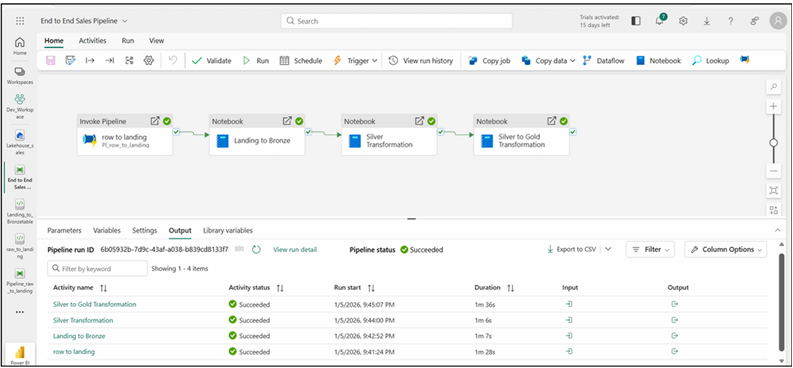Open the app launcher waffle icon

pos(20,21)
